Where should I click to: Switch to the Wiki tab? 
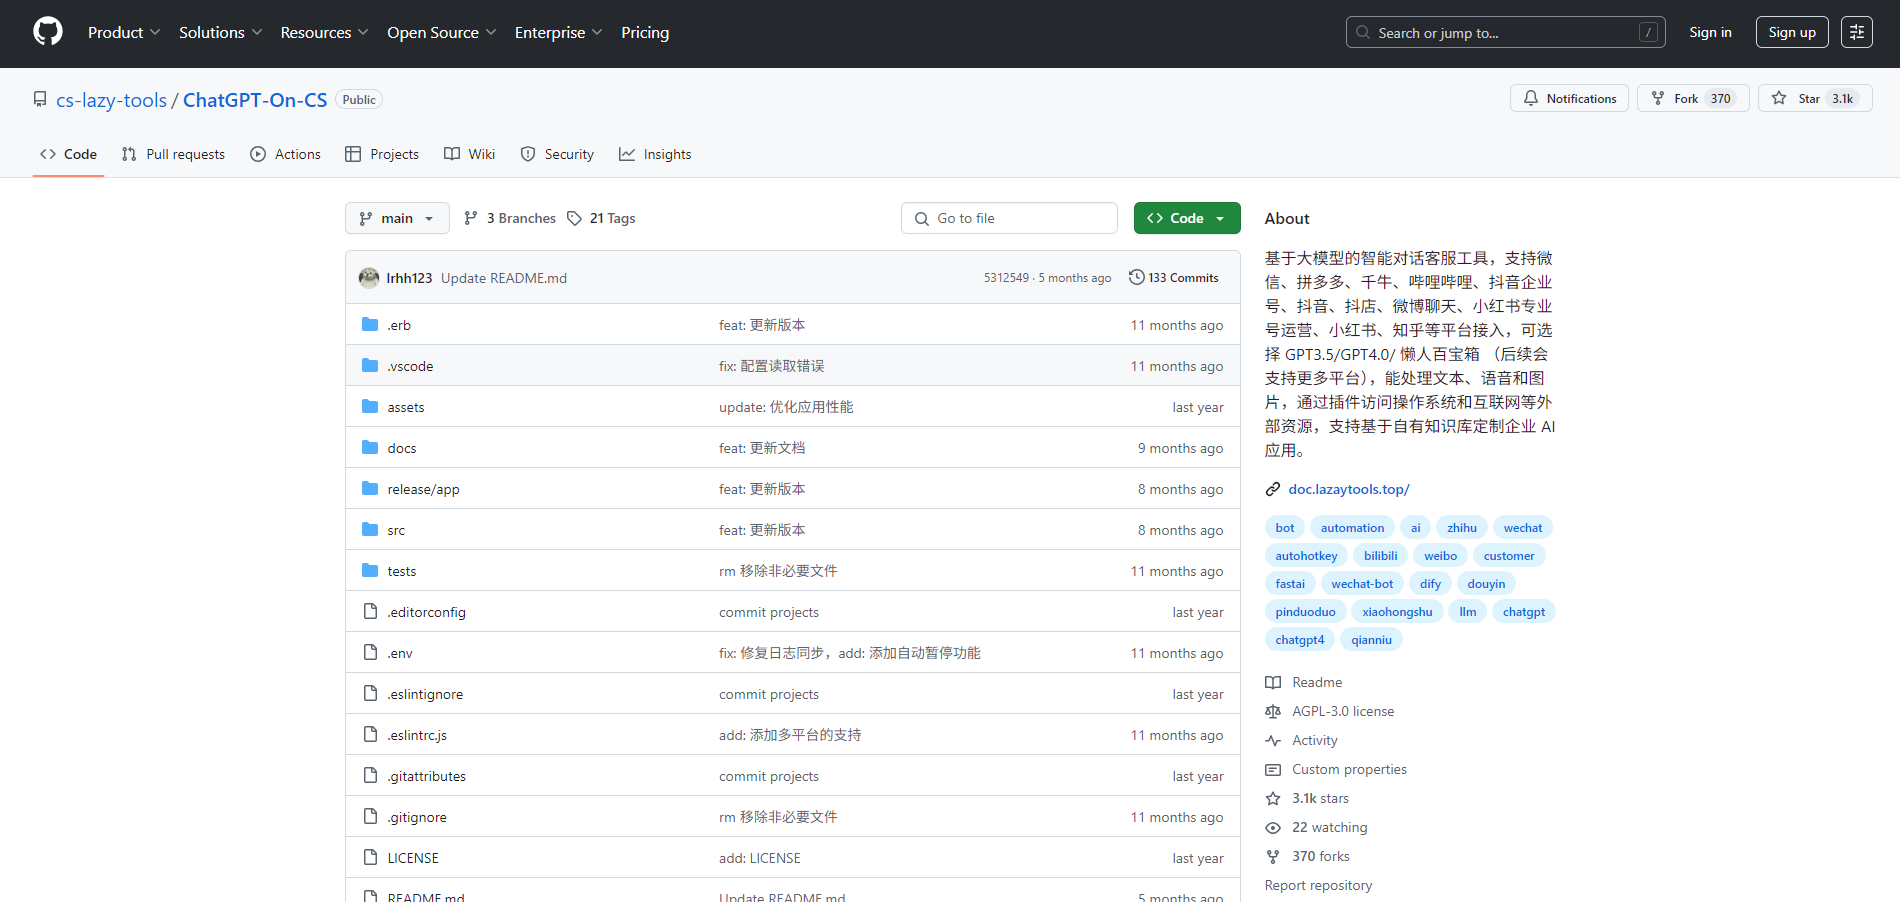point(470,154)
